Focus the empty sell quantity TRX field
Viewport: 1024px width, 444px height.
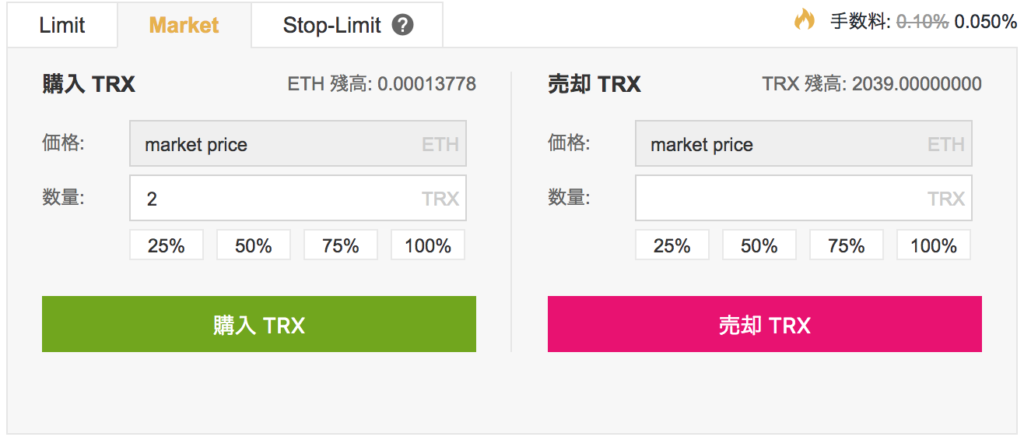click(x=803, y=198)
